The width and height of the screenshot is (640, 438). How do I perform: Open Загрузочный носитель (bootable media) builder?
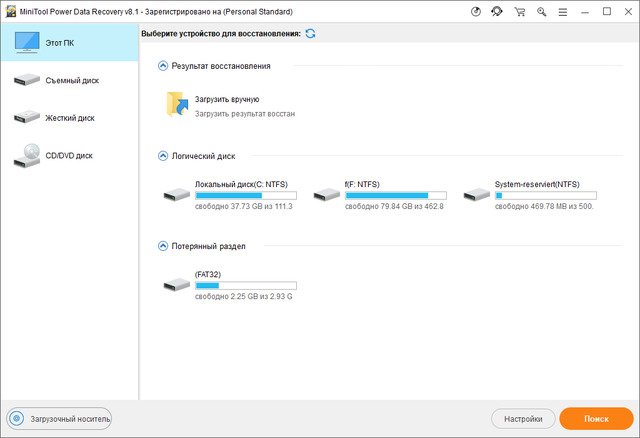(x=59, y=419)
